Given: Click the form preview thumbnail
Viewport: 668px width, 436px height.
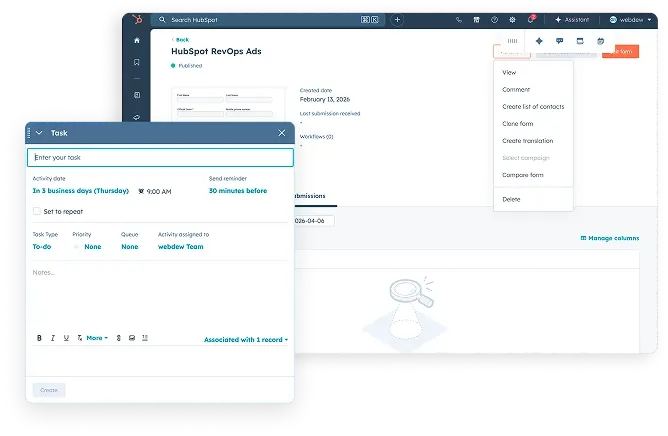Looking at the screenshot, I should click(228, 104).
